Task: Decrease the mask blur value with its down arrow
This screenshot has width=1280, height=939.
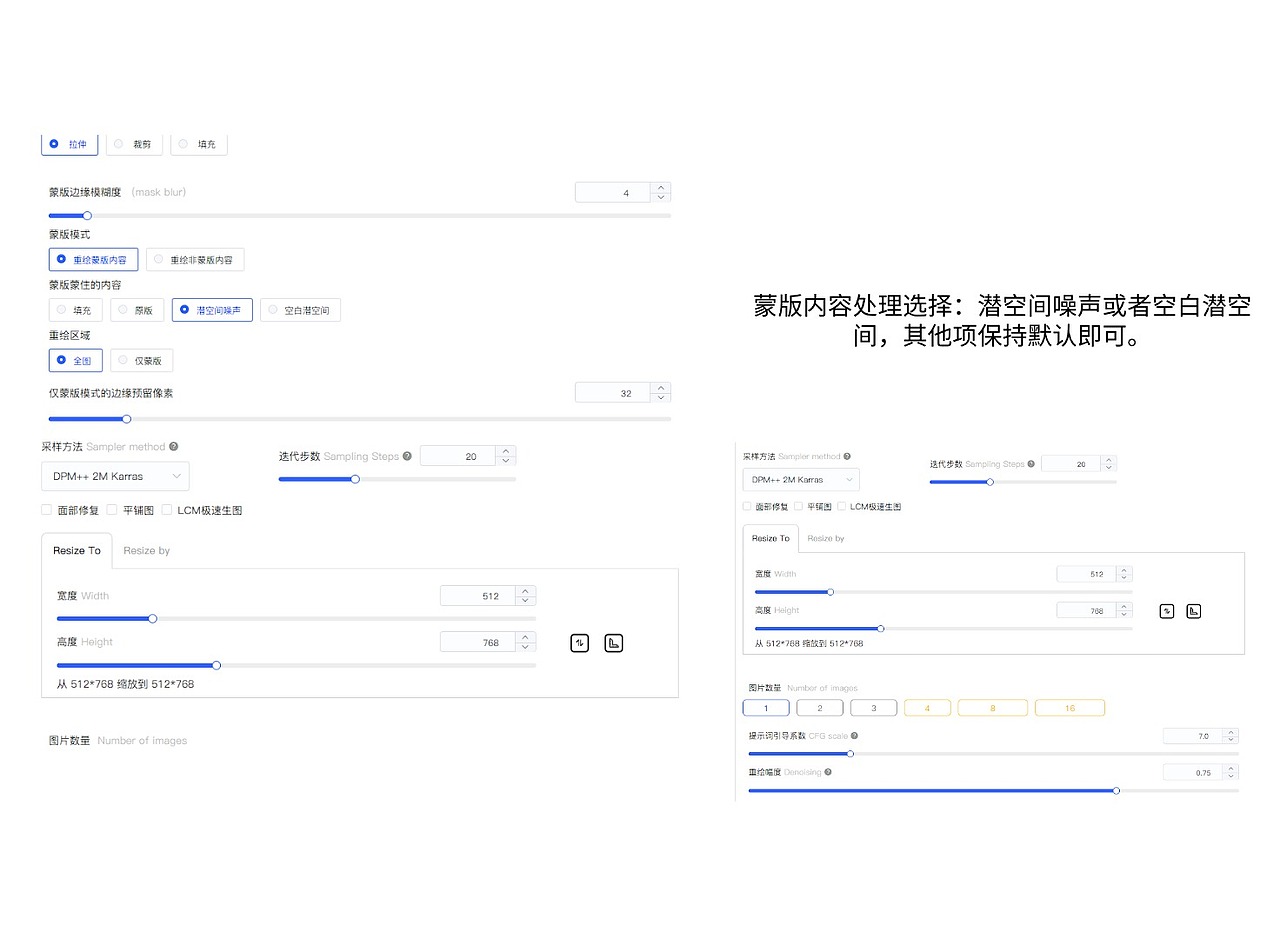Action: (x=661, y=197)
